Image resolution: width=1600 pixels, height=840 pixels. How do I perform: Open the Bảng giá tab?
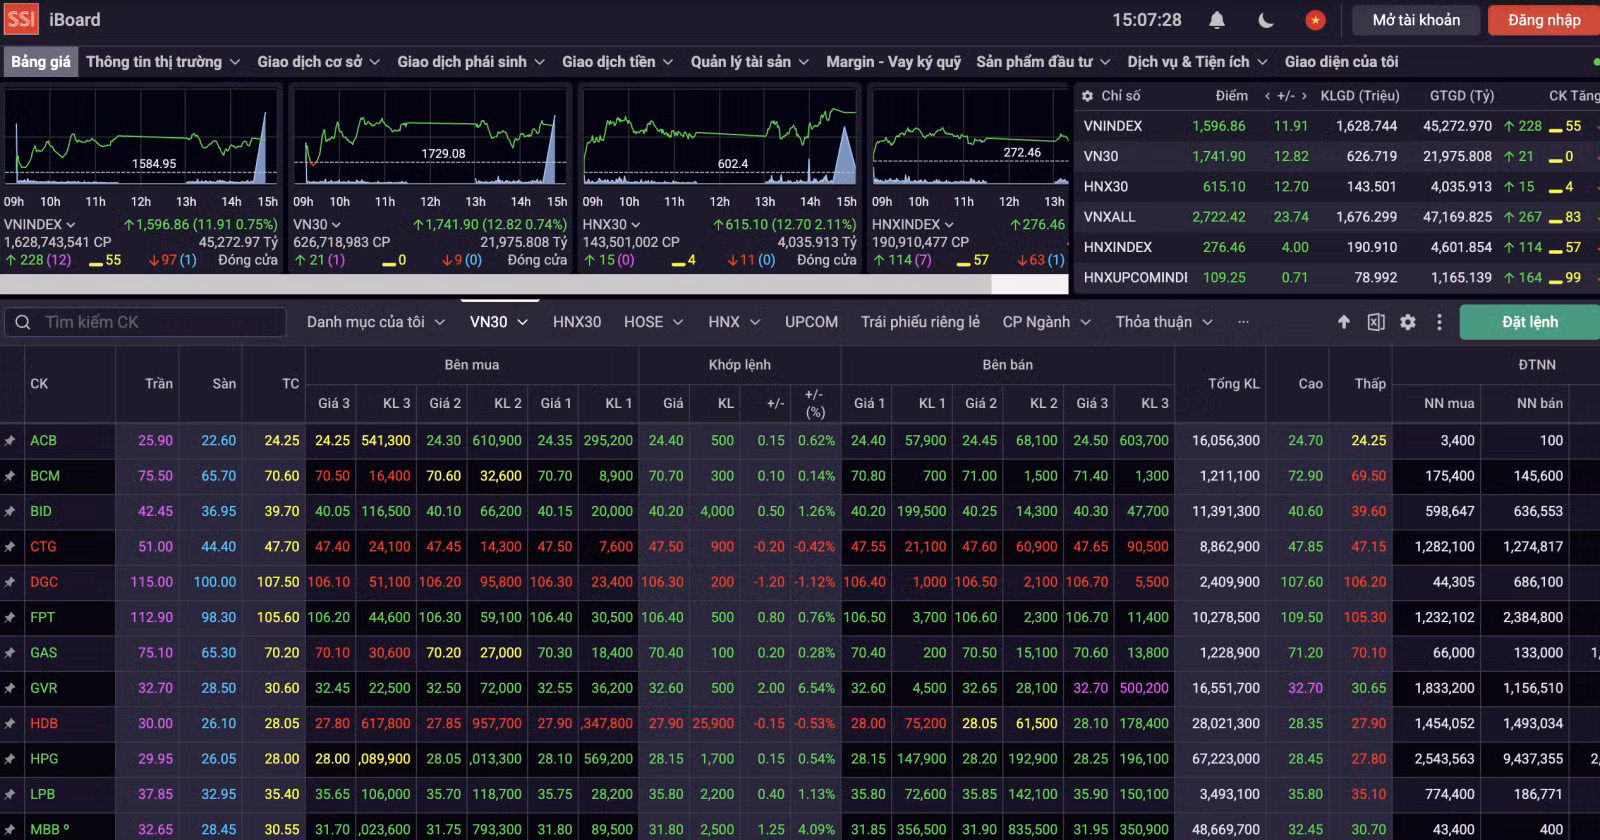pos(41,62)
